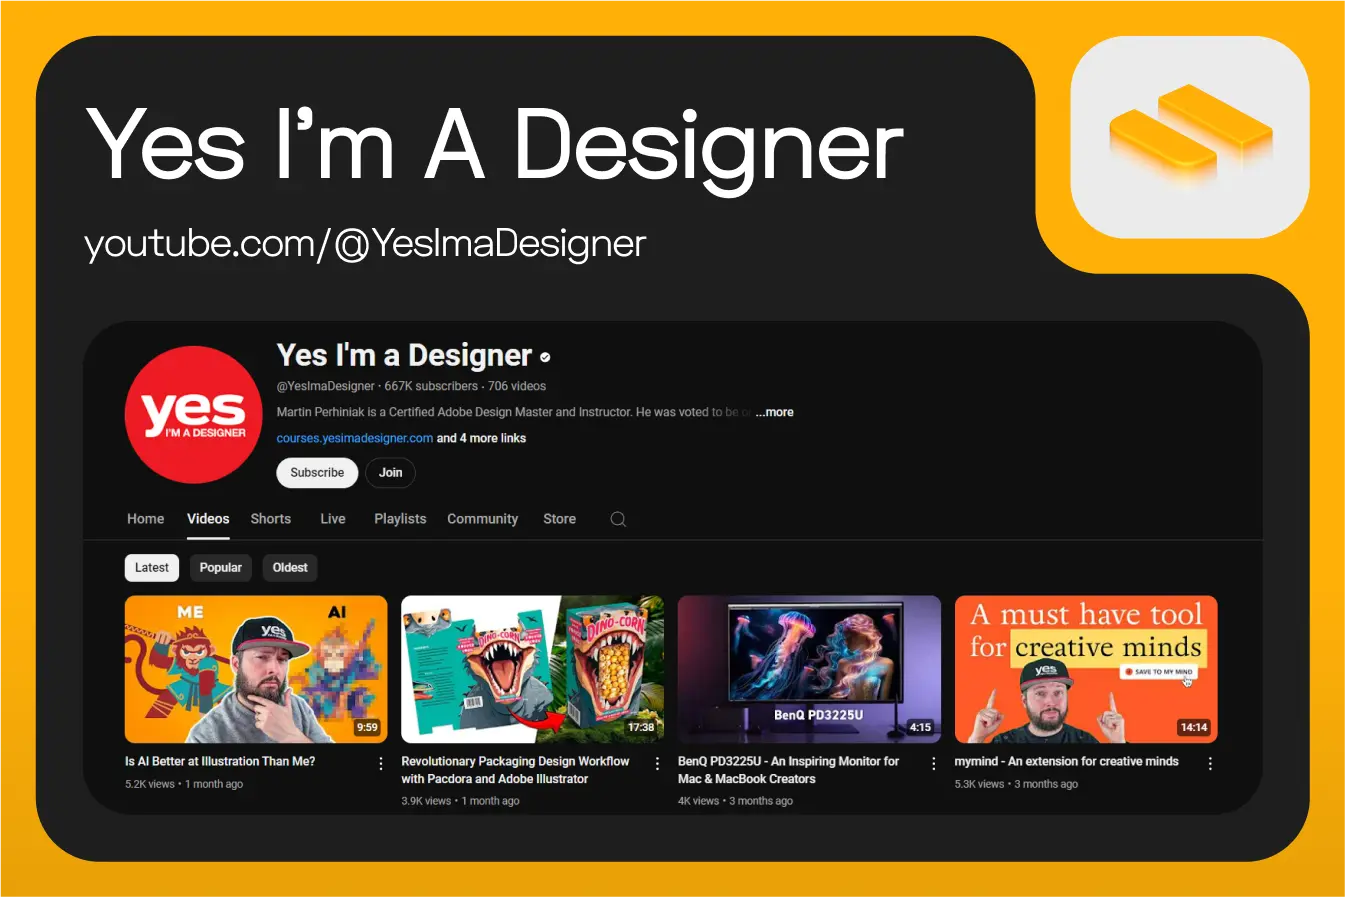
Task: Click the yellow app logo in the top corner
Action: [x=1188, y=137]
